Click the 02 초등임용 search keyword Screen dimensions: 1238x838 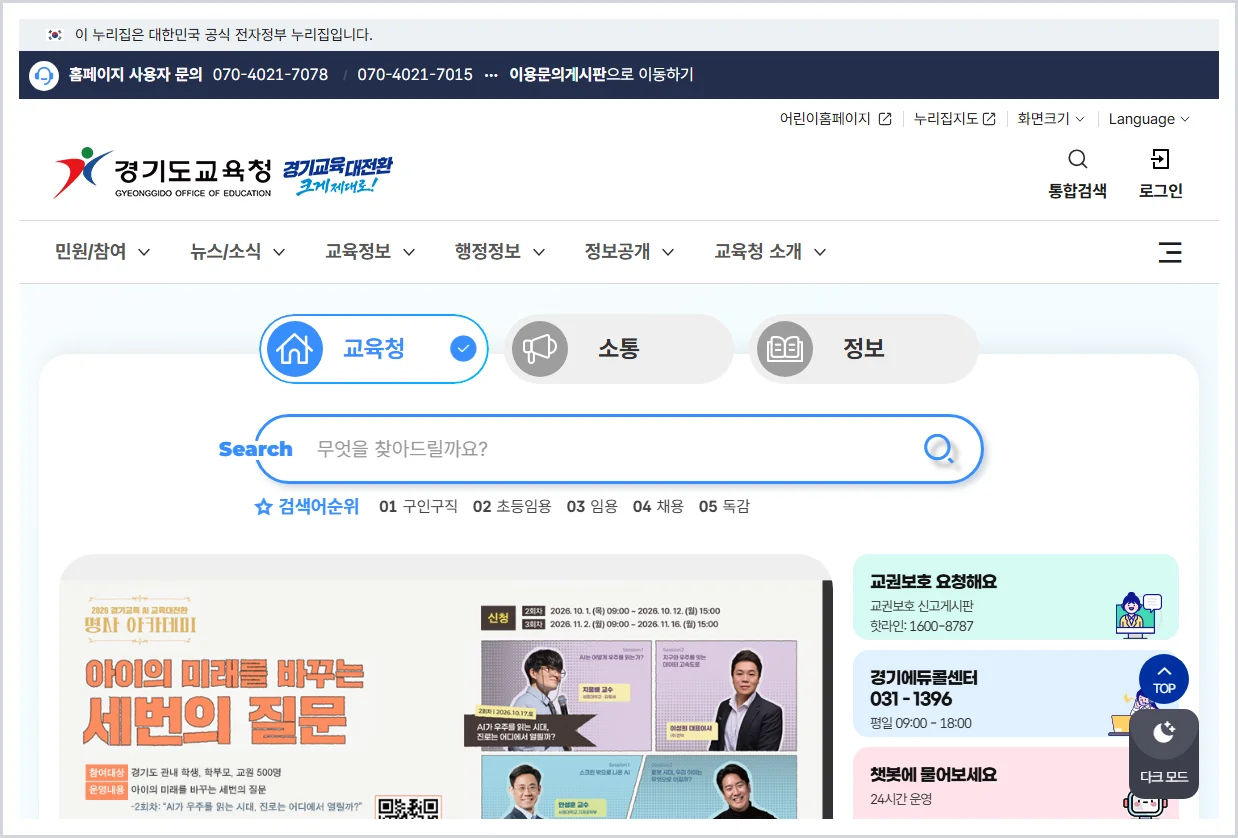pos(512,507)
